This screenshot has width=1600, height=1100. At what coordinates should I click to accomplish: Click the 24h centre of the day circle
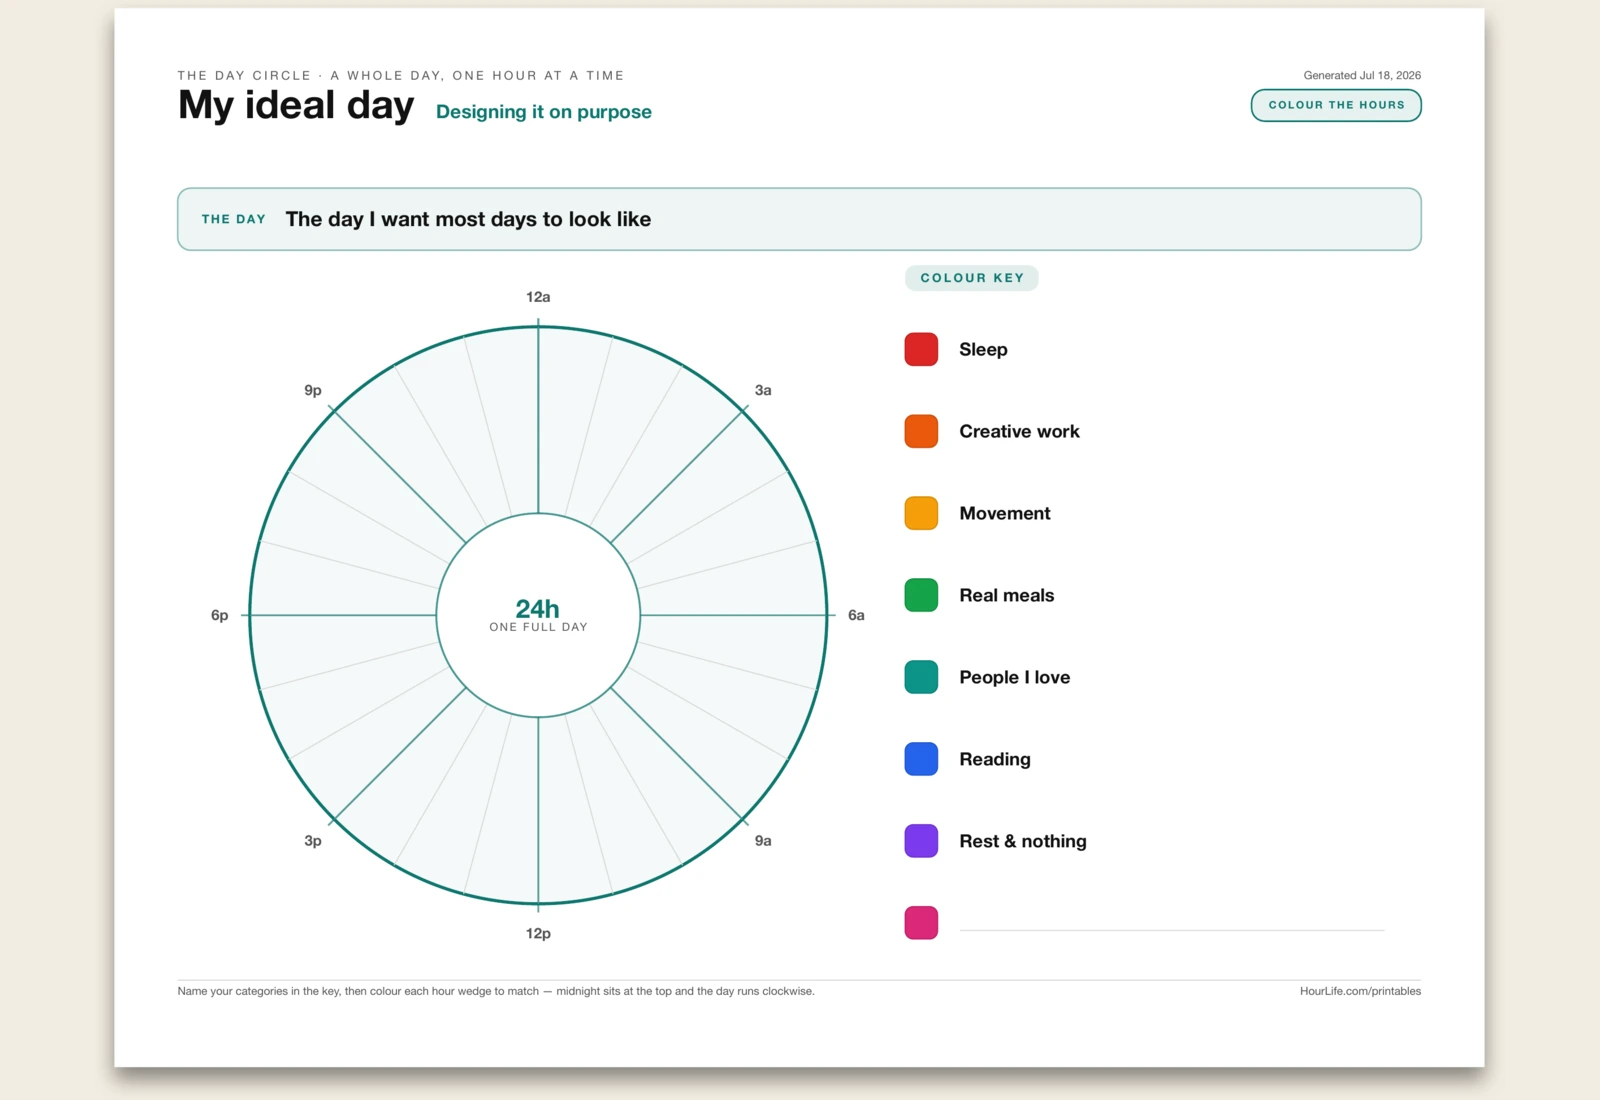538,615
